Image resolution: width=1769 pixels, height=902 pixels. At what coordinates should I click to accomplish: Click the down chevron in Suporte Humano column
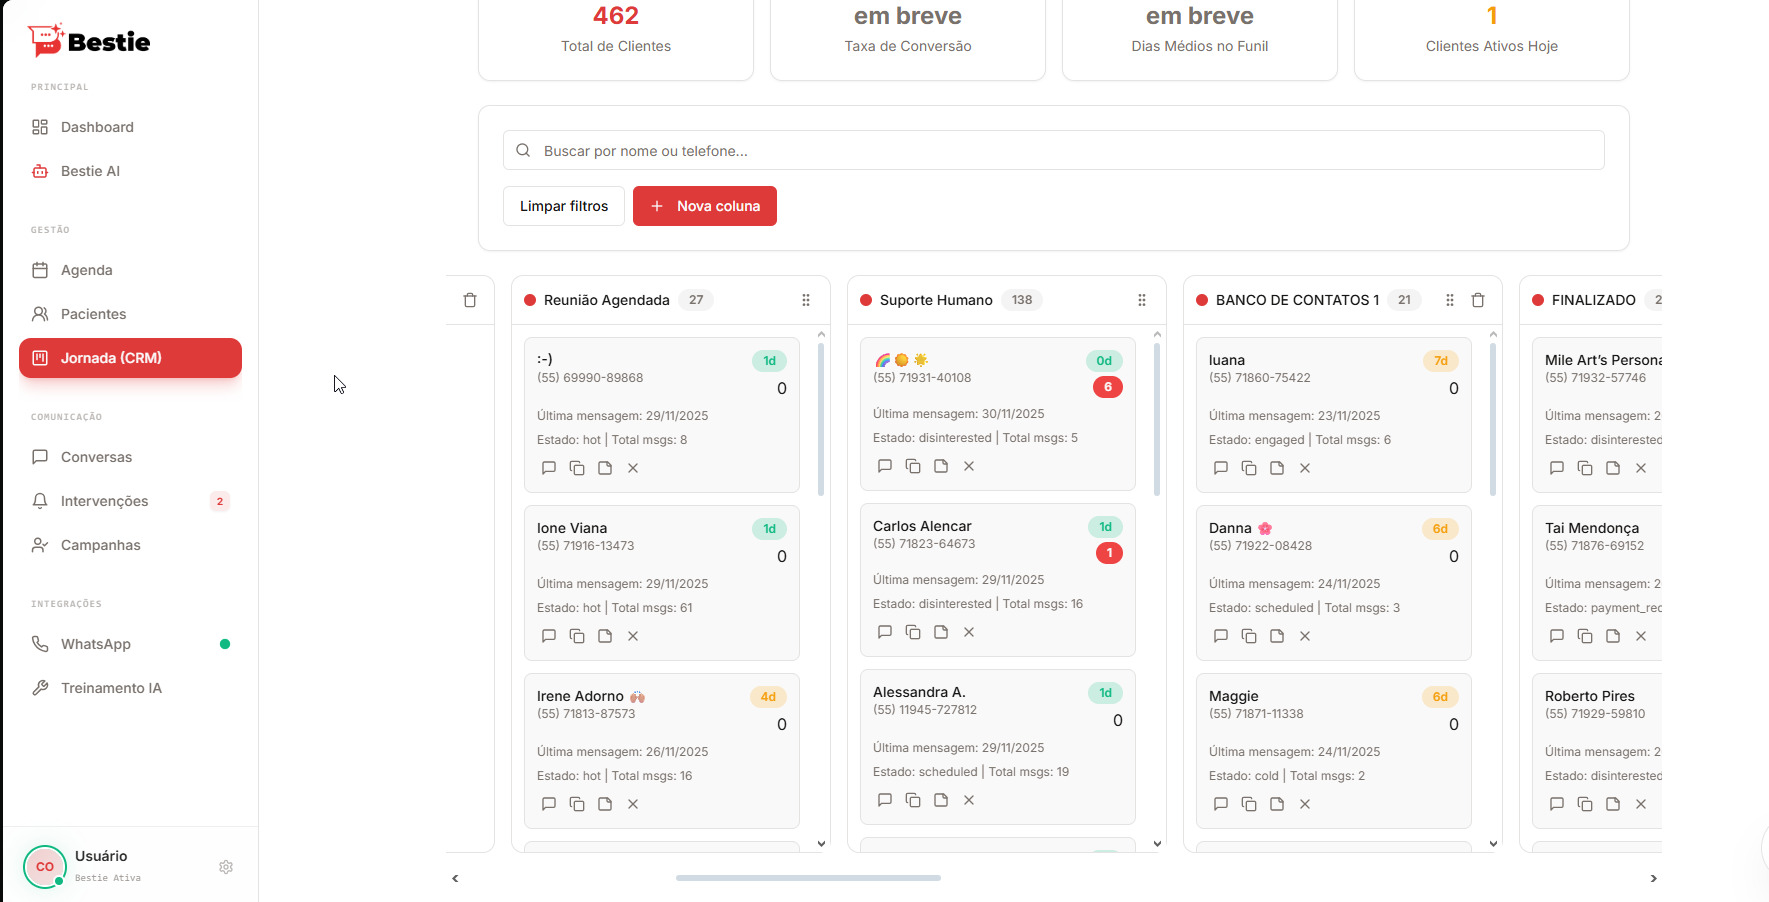coord(1157,843)
